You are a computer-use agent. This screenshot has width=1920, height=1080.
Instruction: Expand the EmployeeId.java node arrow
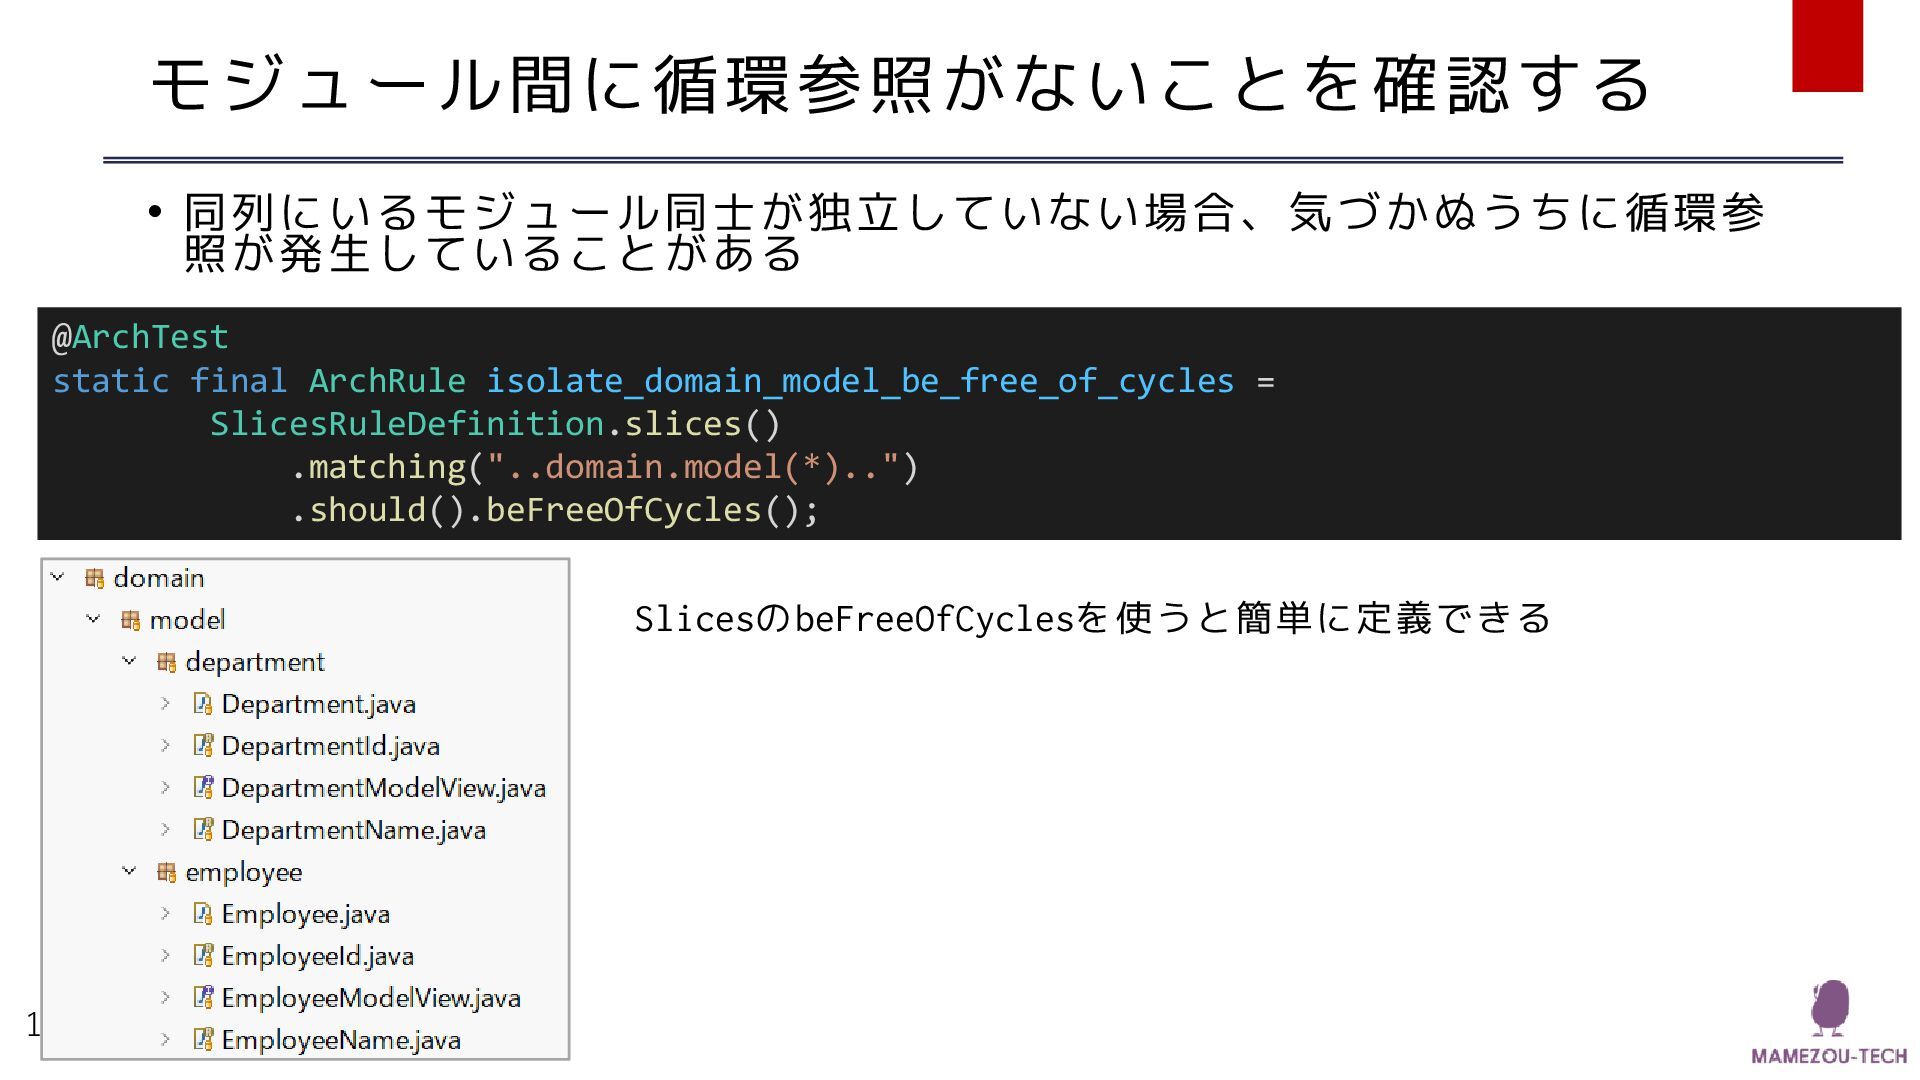click(165, 956)
